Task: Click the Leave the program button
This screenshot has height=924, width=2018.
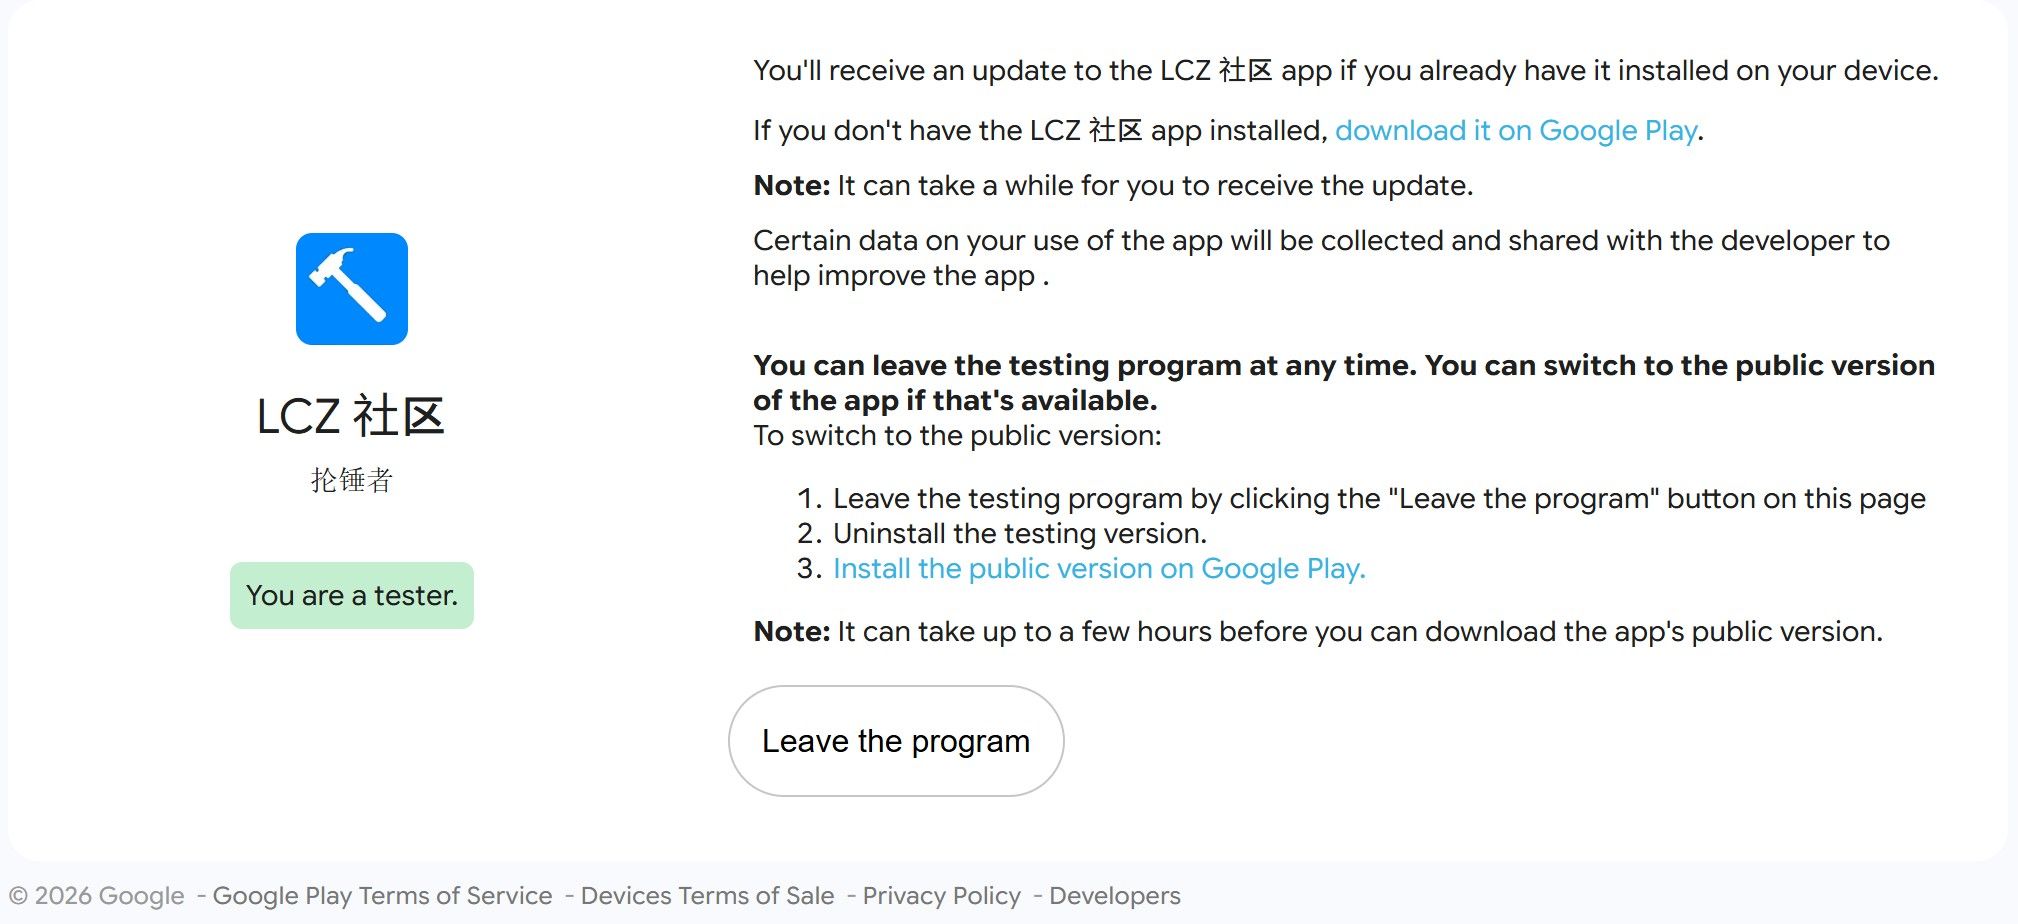Action: [x=896, y=741]
